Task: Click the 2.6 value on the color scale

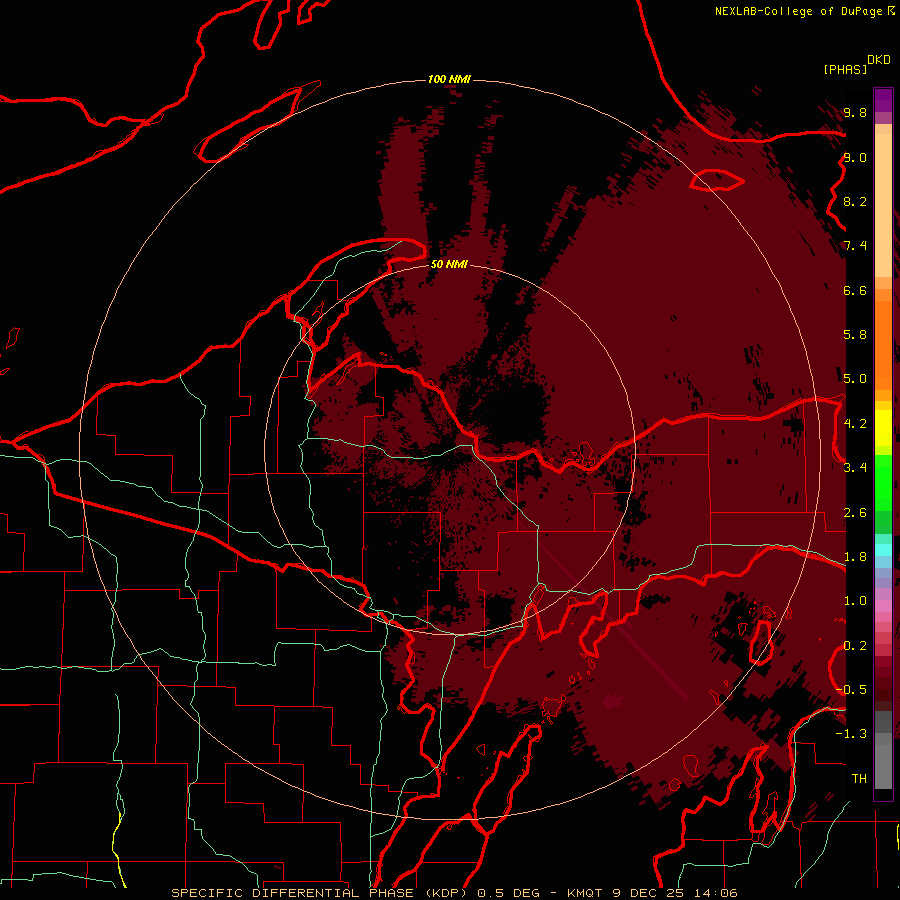Action: (855, 513)
